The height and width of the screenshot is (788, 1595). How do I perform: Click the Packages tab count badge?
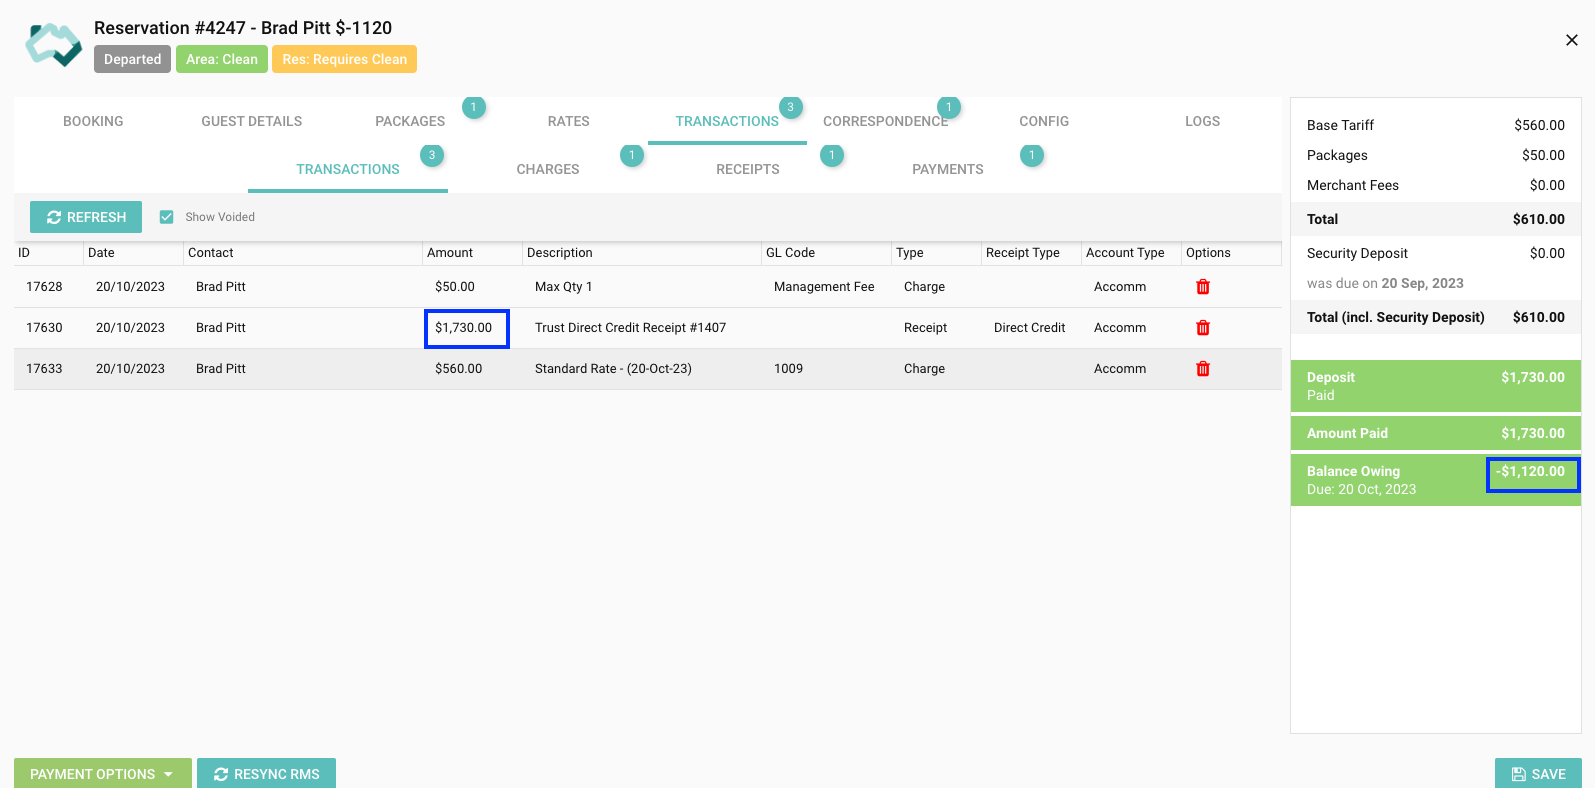pos(474,107)
